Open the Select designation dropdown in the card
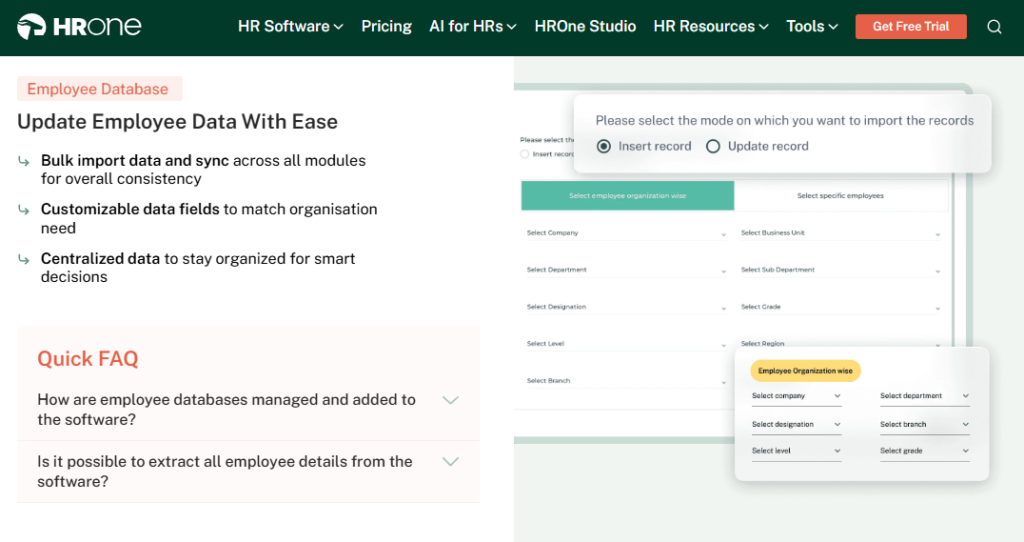 coord(796,424)
